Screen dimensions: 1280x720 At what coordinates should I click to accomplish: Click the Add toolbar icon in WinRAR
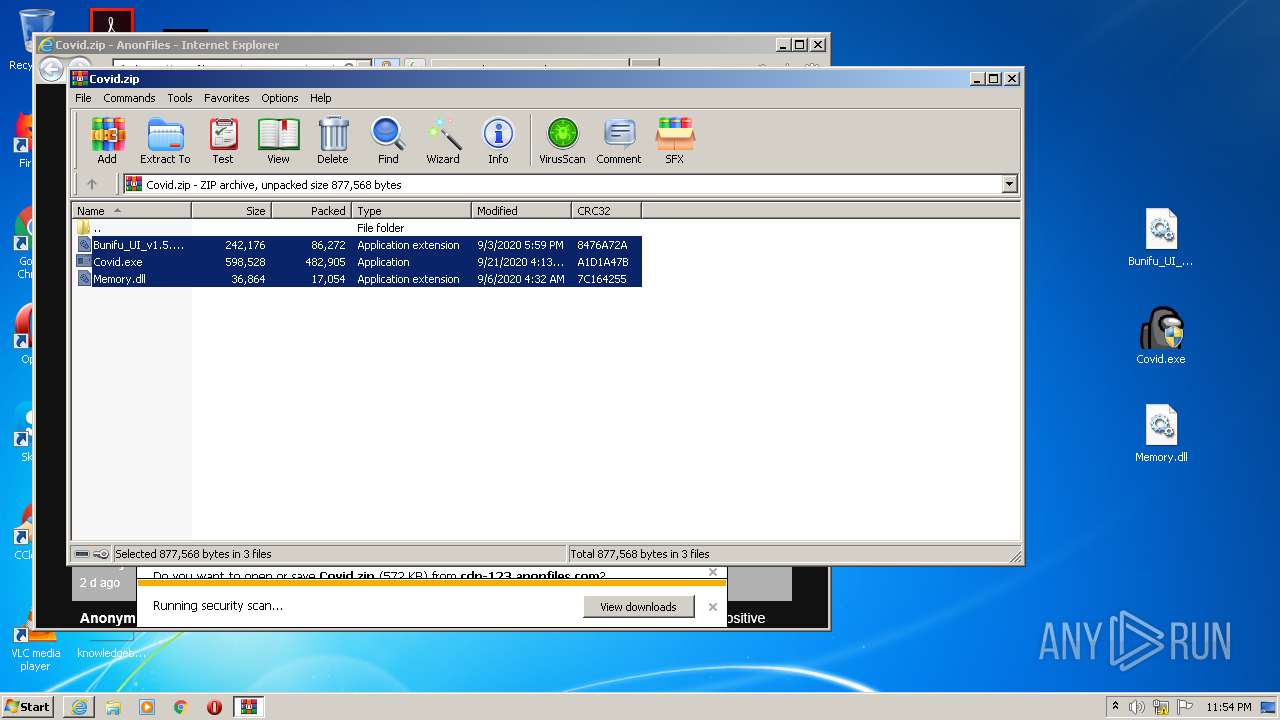point(107,140)
